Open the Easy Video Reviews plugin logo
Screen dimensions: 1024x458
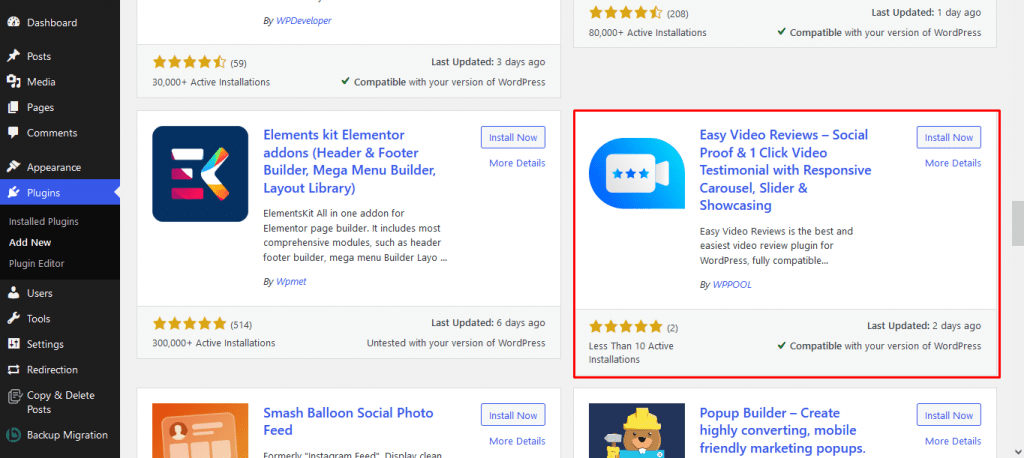point(637,174)
